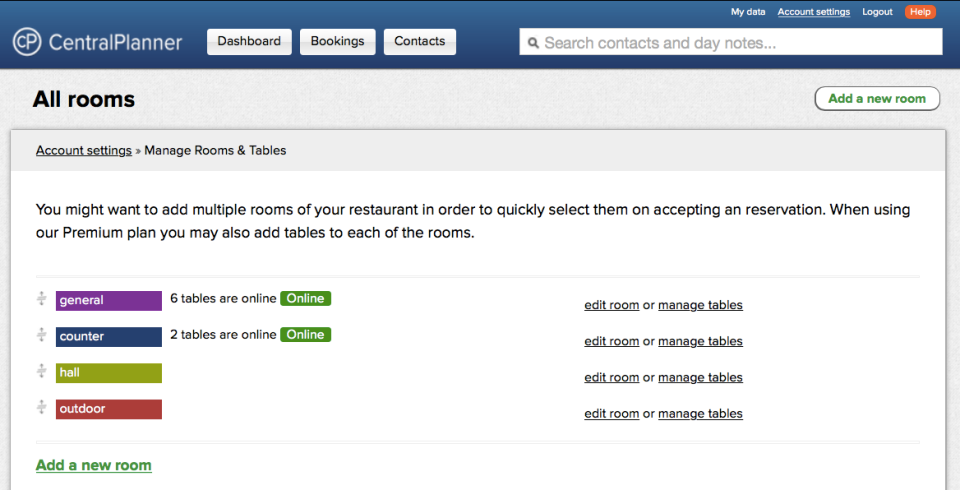Viewport: 960px width, 490px height.
Task: Click the CentralPlanner logo icon
Action: pos(27,42)
